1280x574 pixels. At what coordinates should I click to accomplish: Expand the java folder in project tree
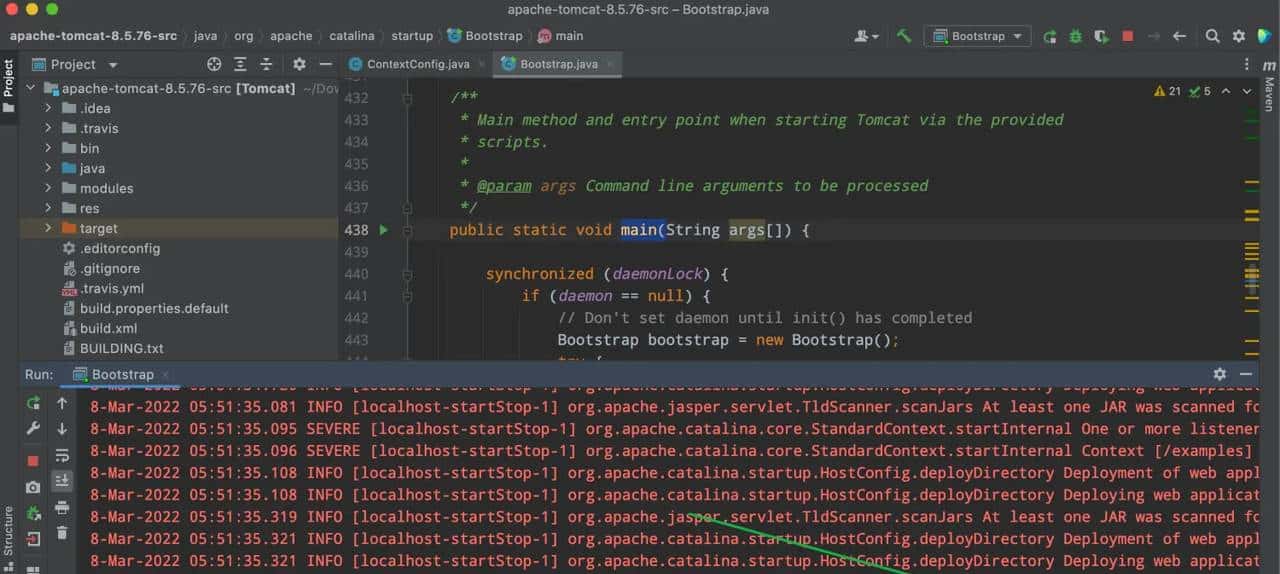pyautogui.click(x=48, y=168)
